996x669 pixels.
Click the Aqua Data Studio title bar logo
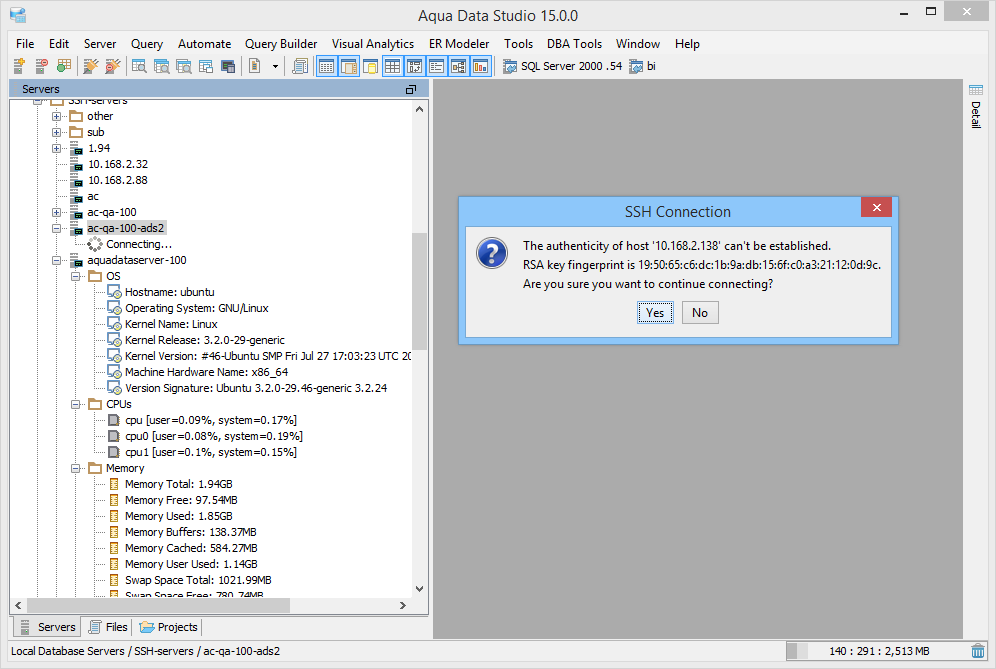click(x=18, y=15)
